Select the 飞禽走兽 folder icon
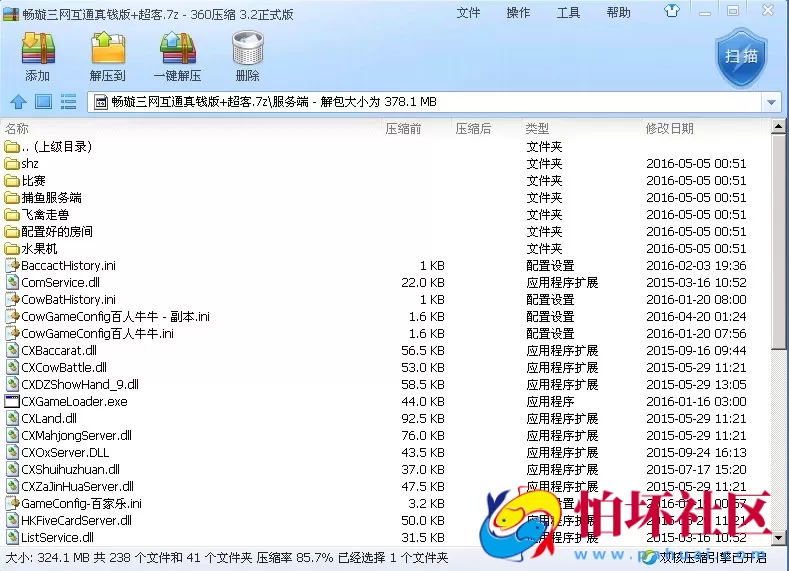 12,215
